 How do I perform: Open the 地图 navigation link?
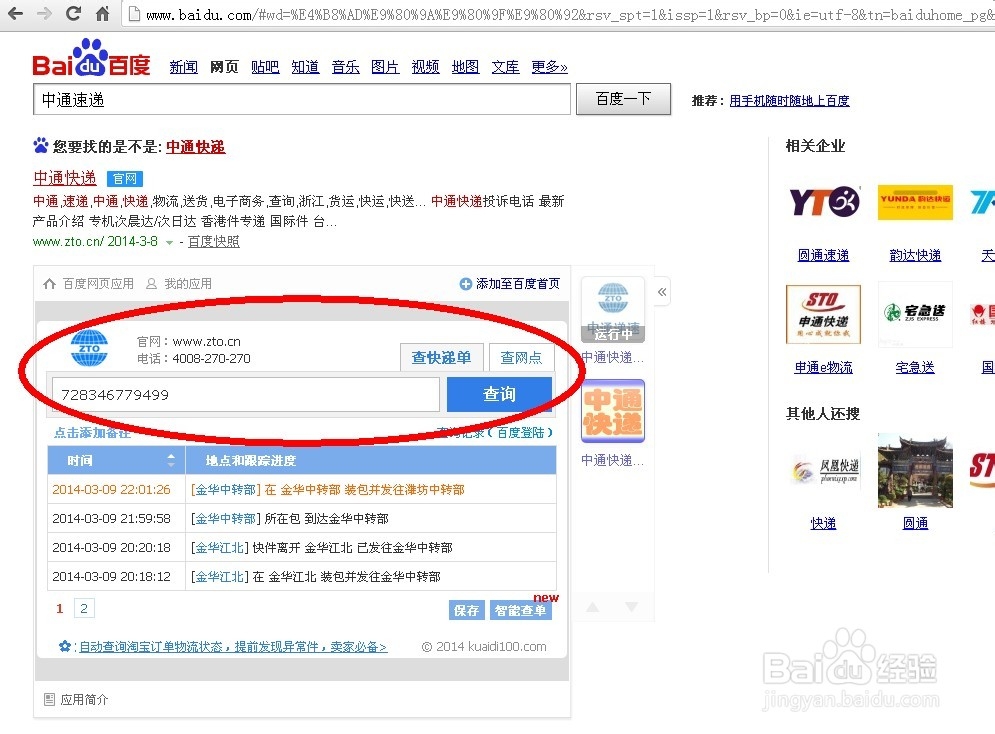[465, 67]
